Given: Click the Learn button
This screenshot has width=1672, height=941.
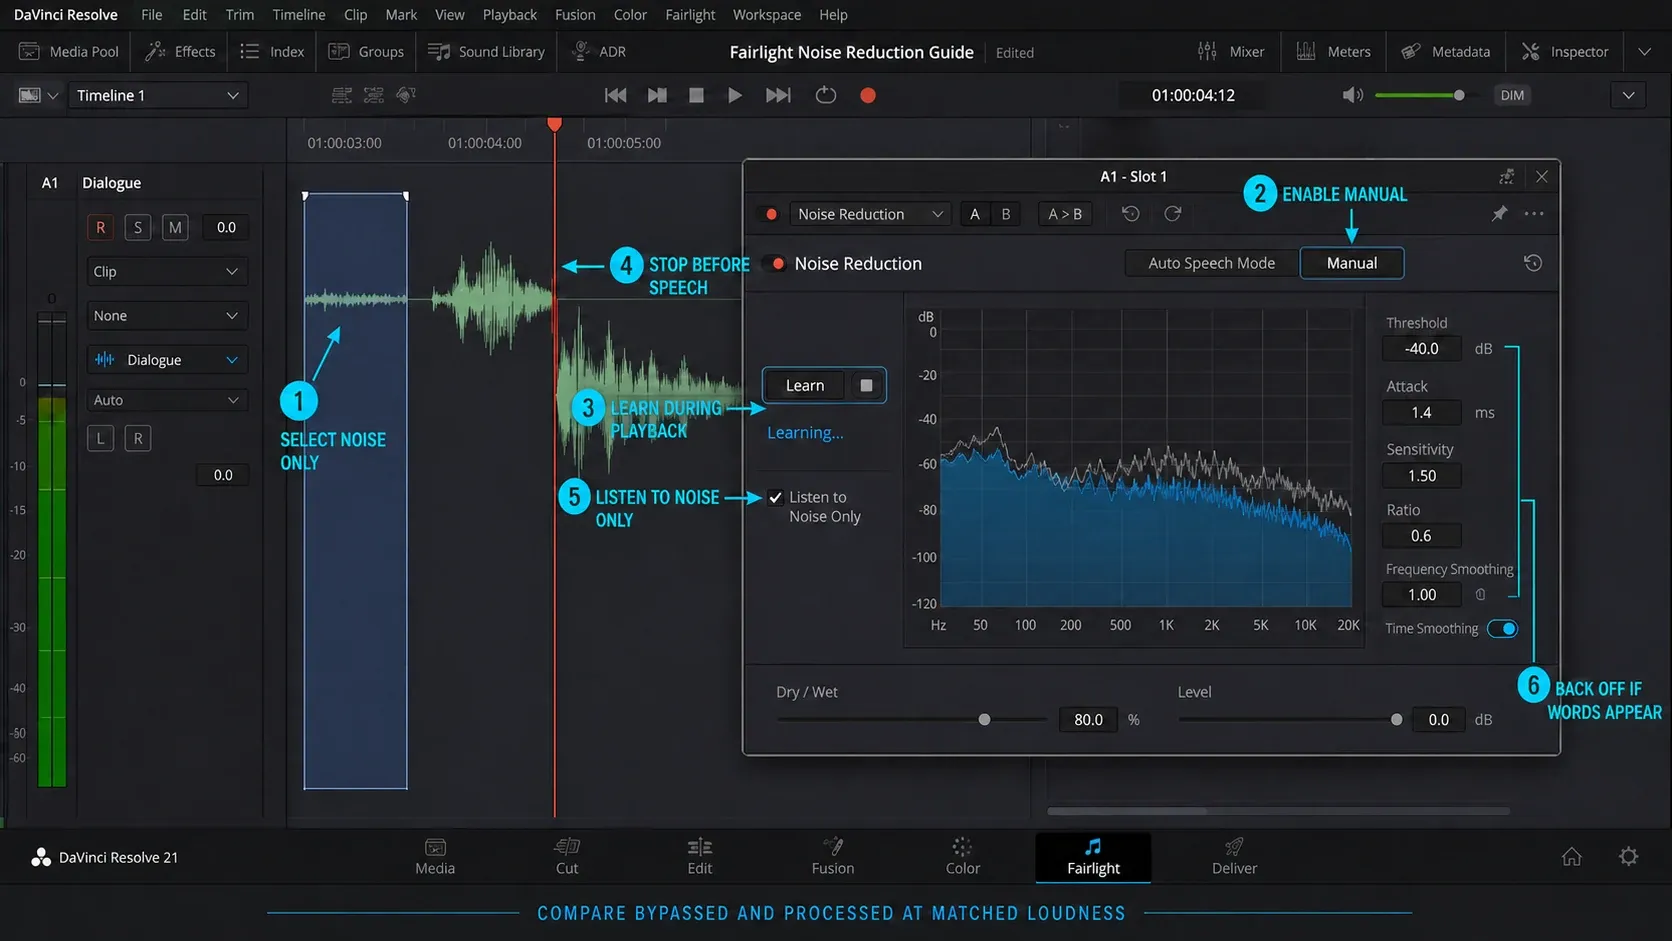Looking at the screenshot, I should [x=805, y=386].
